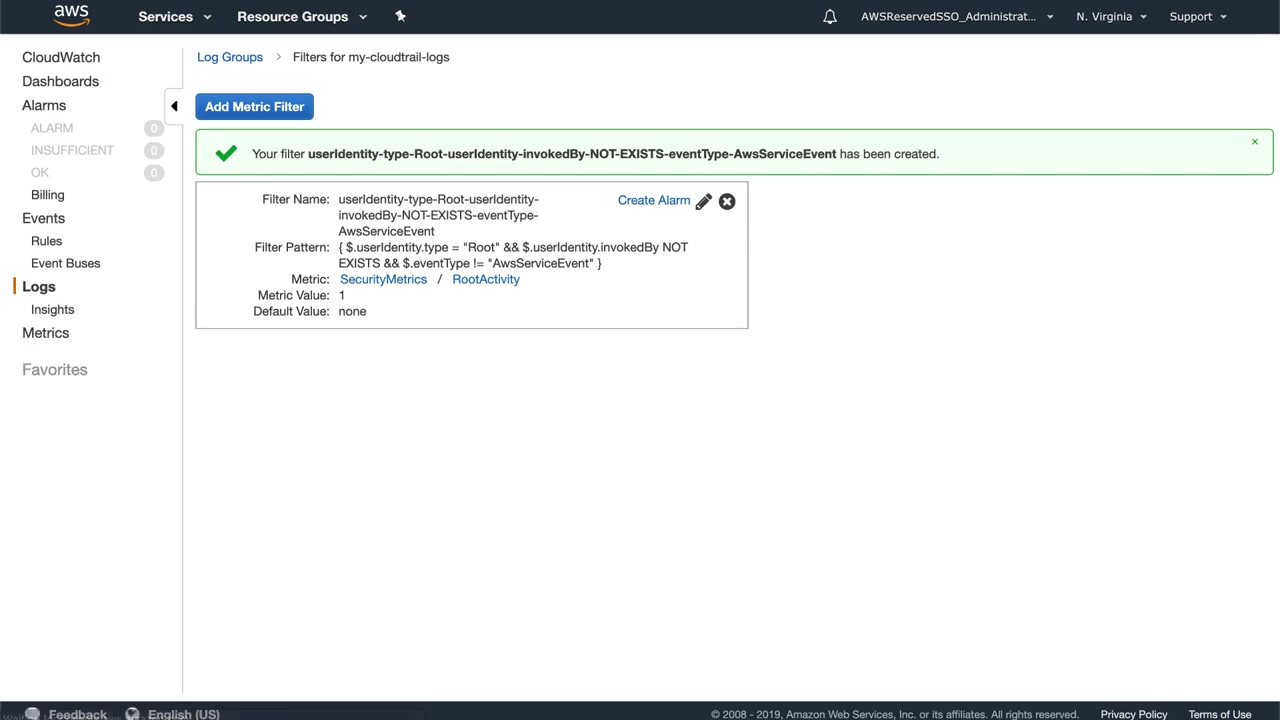Viewport: 1280px width, 720px height.
Task: Open Insights under Logs
Action: pyautogui.click(x=52, y=310)
